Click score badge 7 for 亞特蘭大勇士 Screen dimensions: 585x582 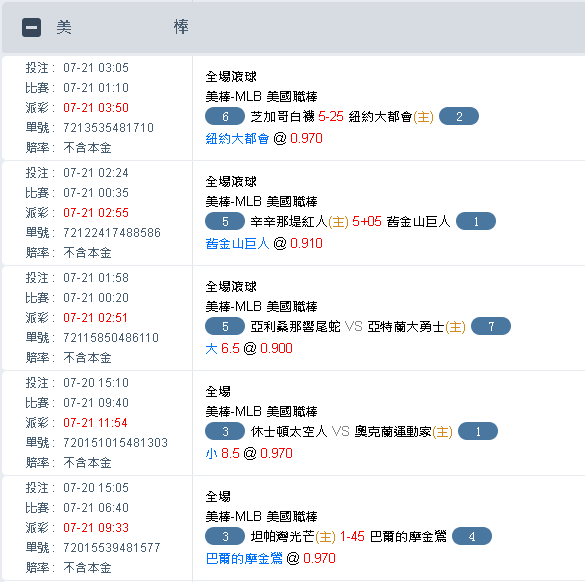[491, 326]
